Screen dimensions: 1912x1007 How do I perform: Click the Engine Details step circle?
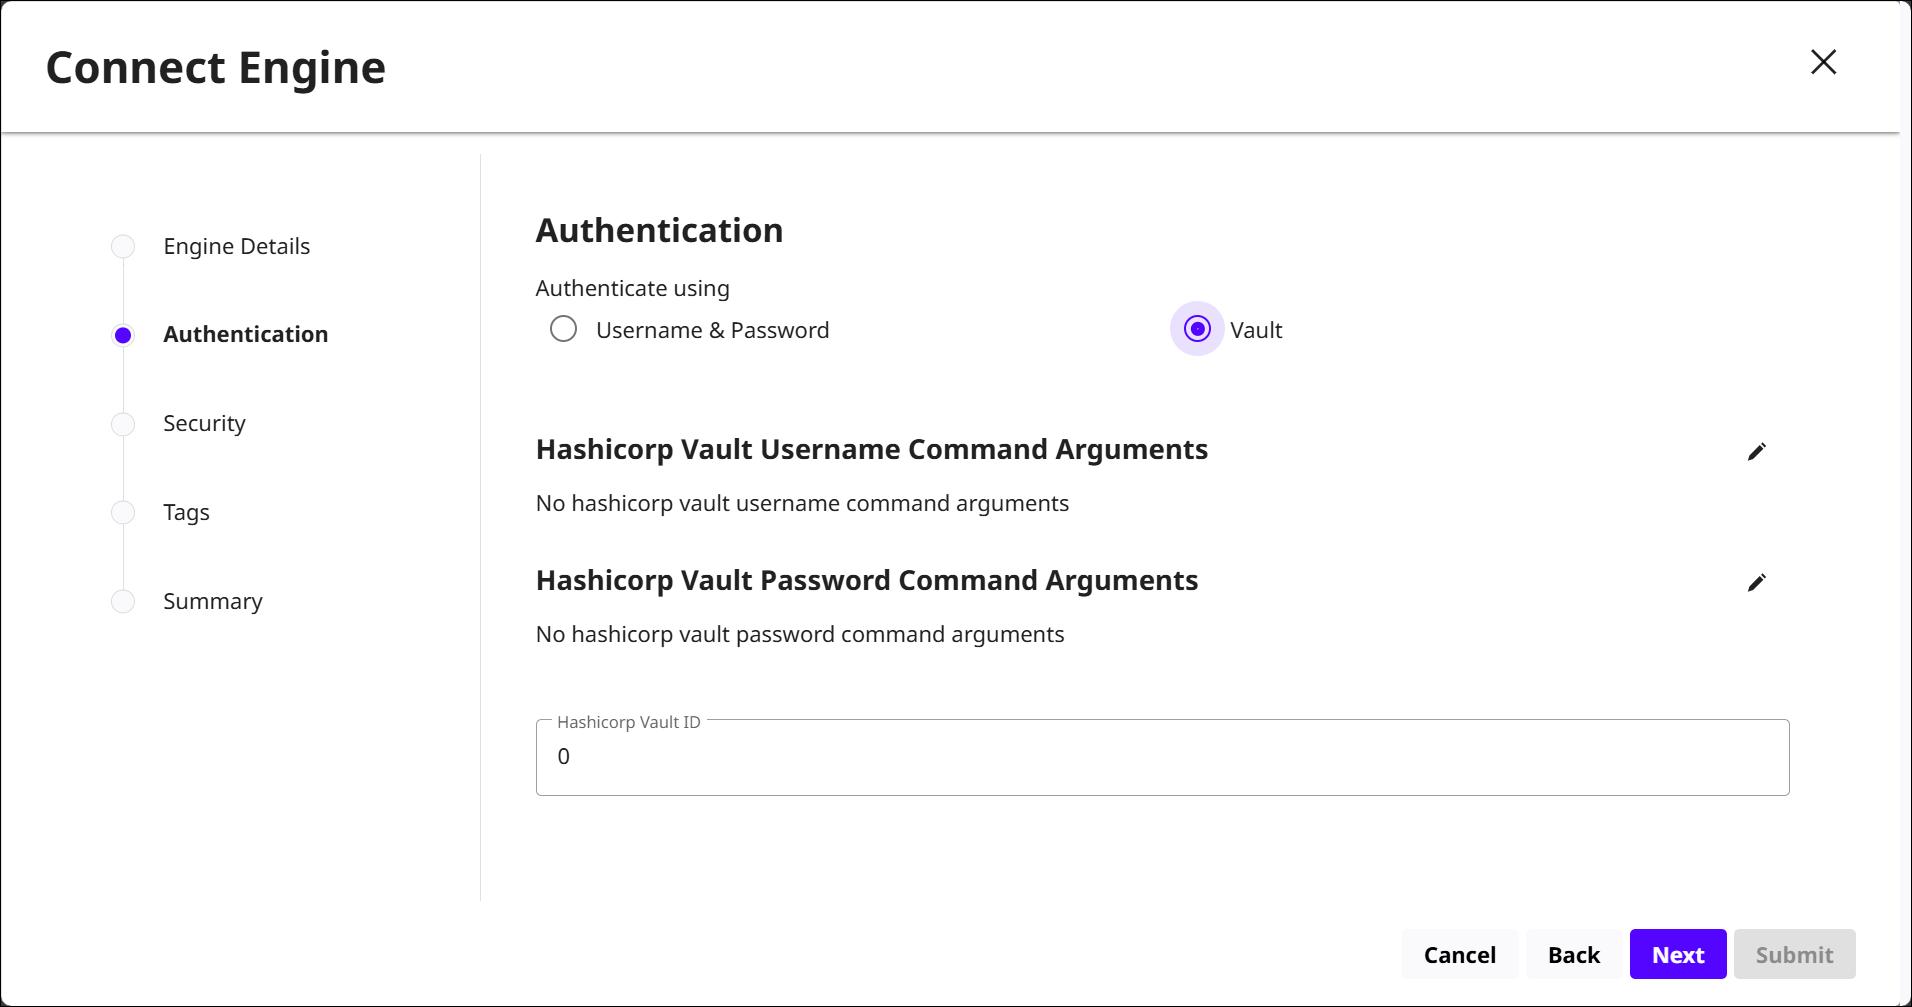point(123,246)
